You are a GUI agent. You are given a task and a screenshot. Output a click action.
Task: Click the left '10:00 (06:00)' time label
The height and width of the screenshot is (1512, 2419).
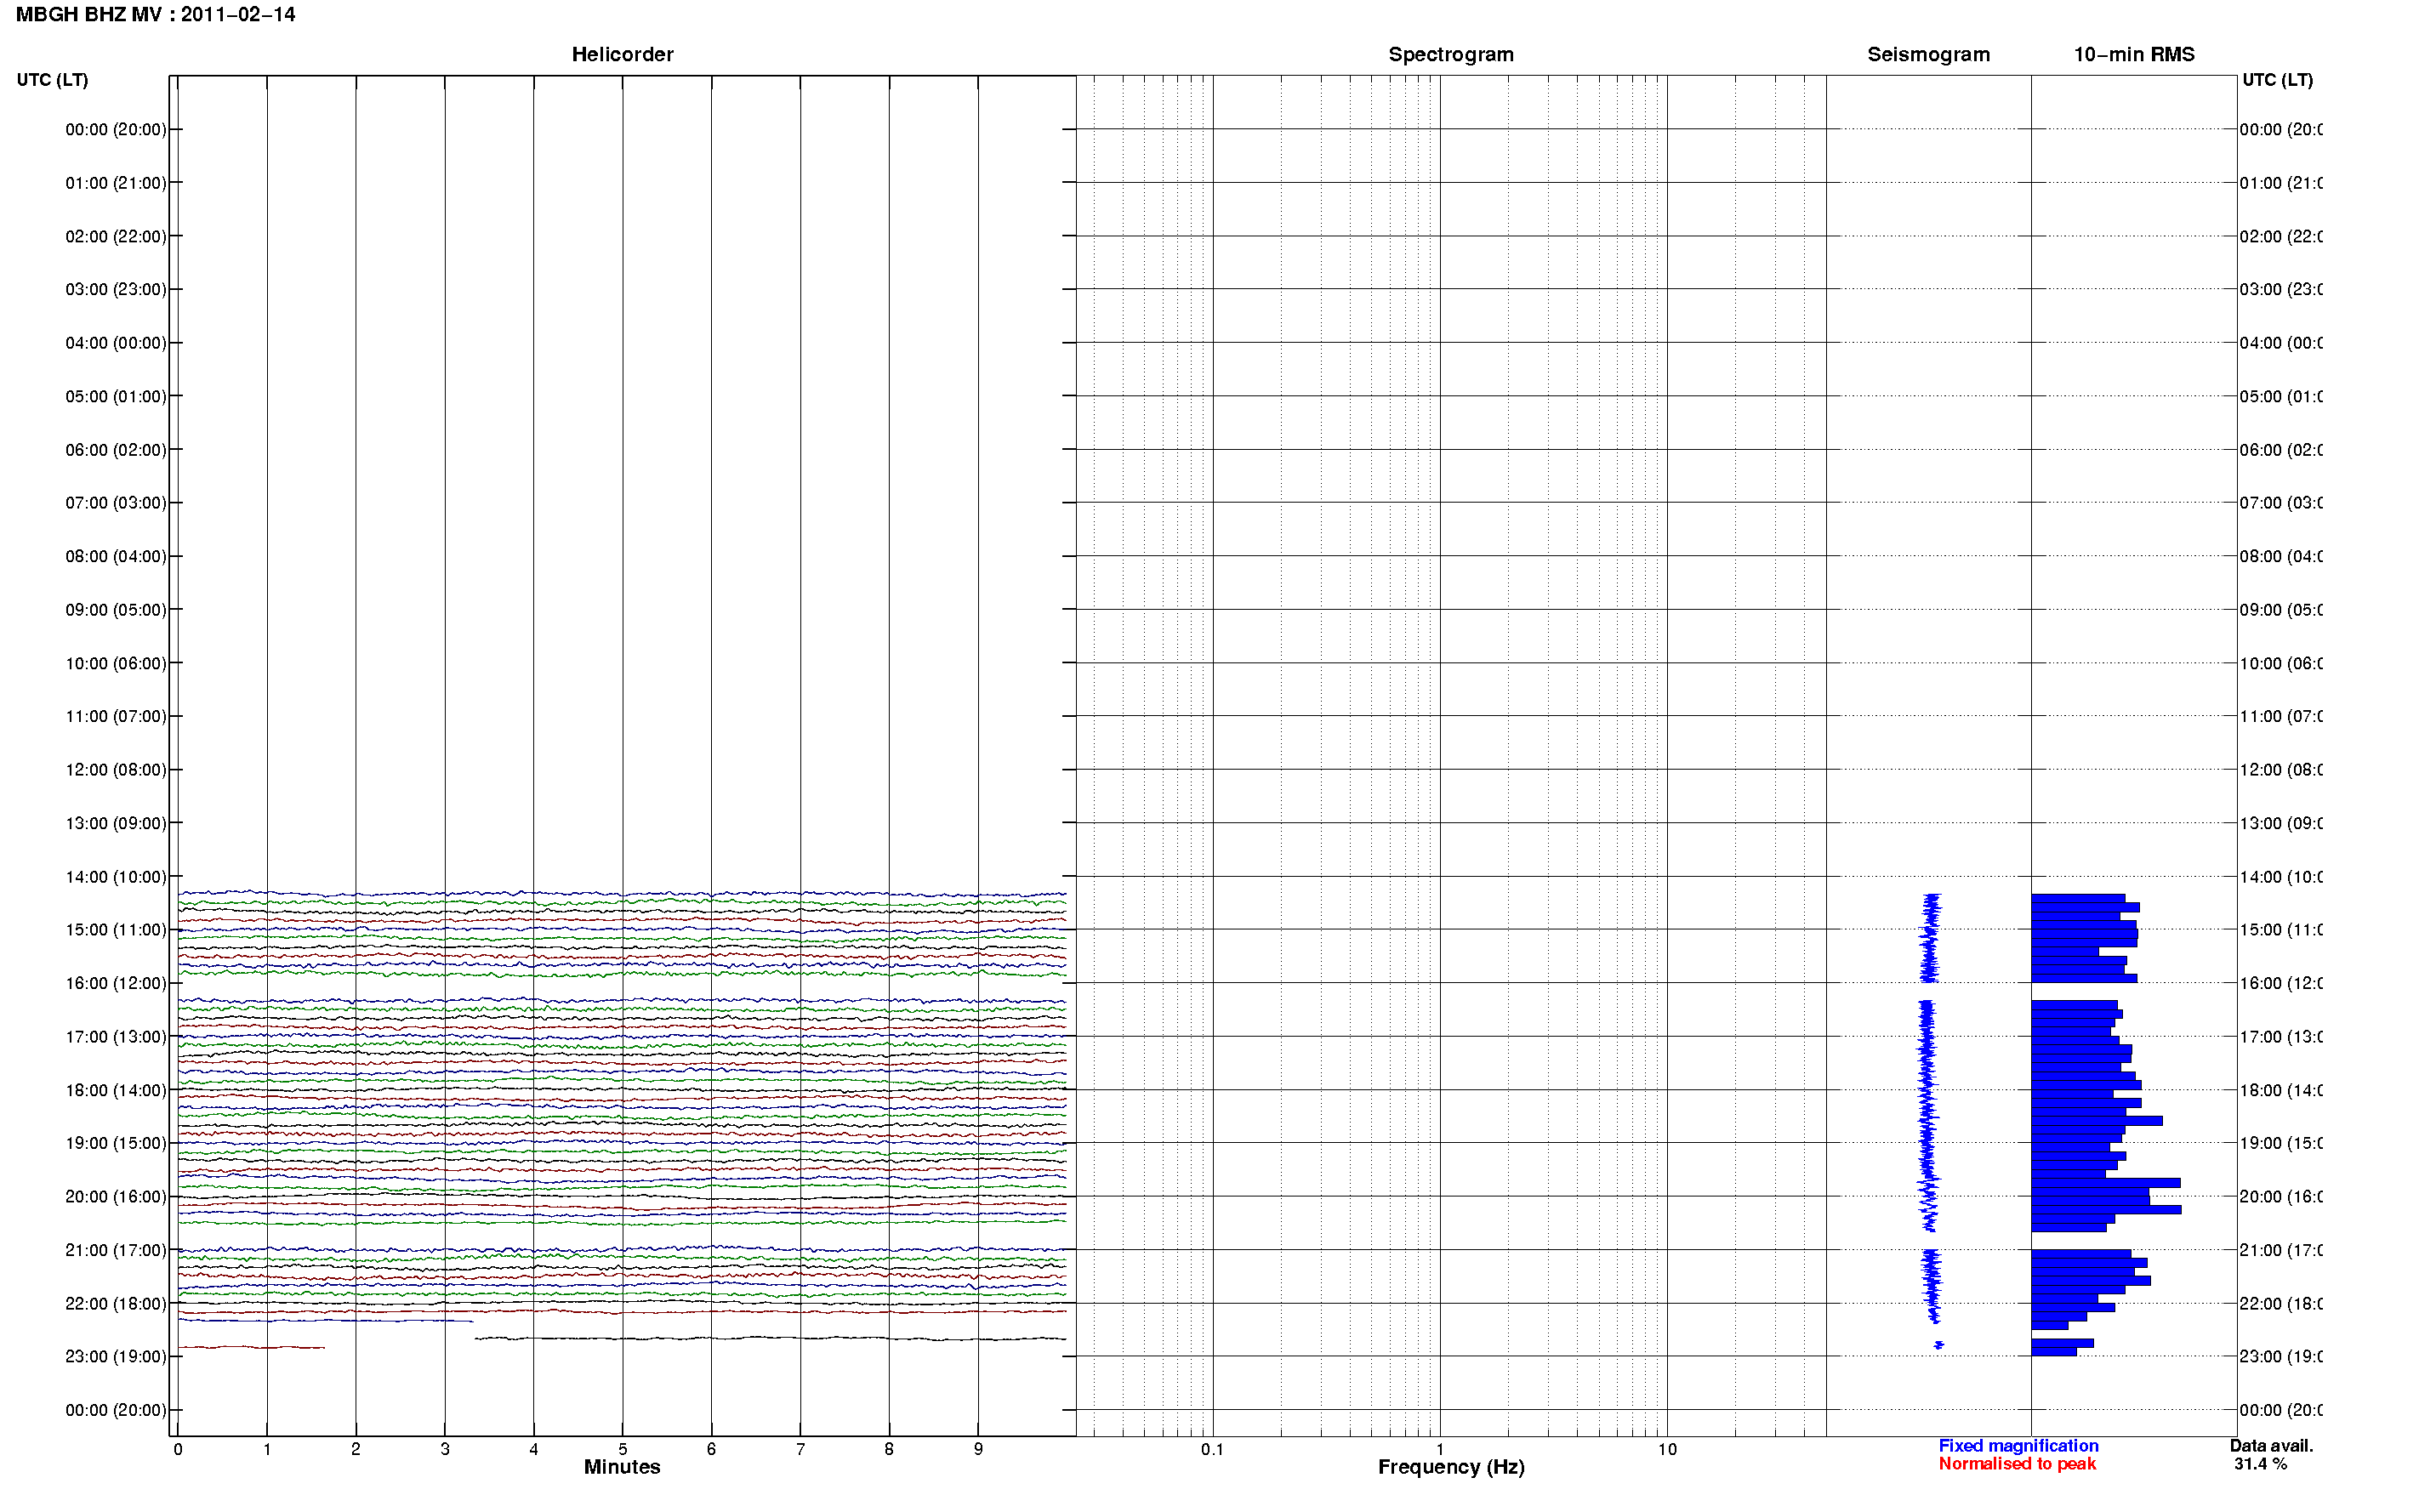[116, 663]
